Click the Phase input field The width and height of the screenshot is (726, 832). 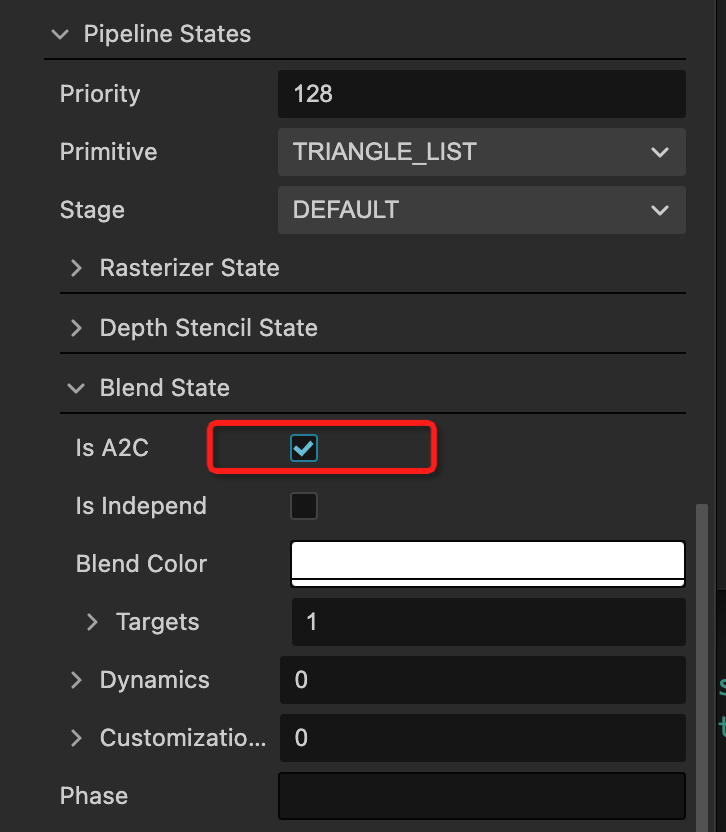pos(481,797)
